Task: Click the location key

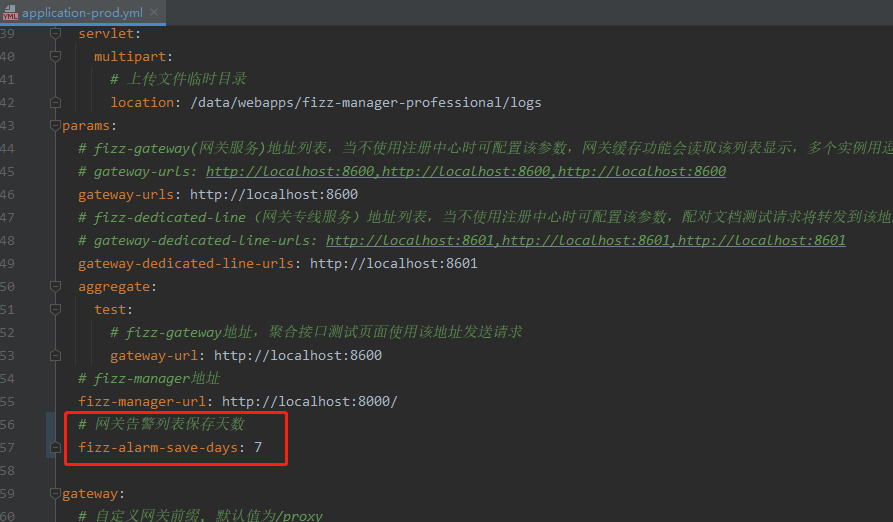Action: [142, 102]
